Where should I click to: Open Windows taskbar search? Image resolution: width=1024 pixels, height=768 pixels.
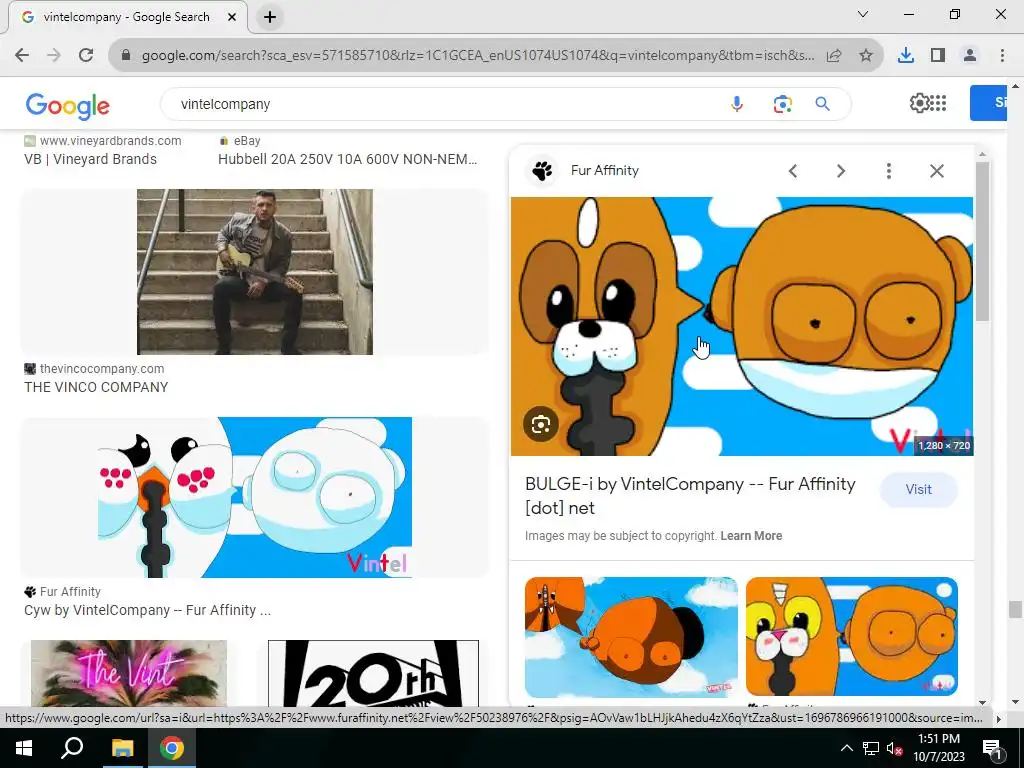[72, 748]
